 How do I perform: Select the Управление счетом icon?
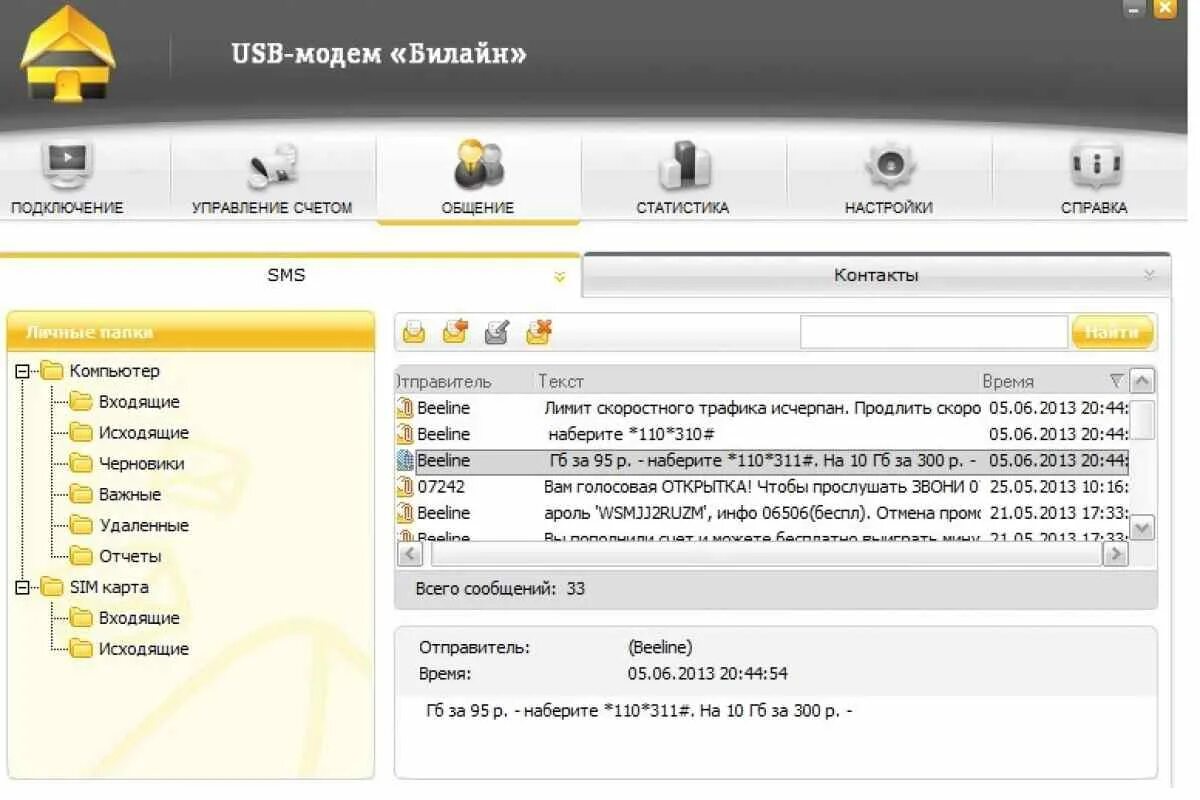tap(270, 170)
